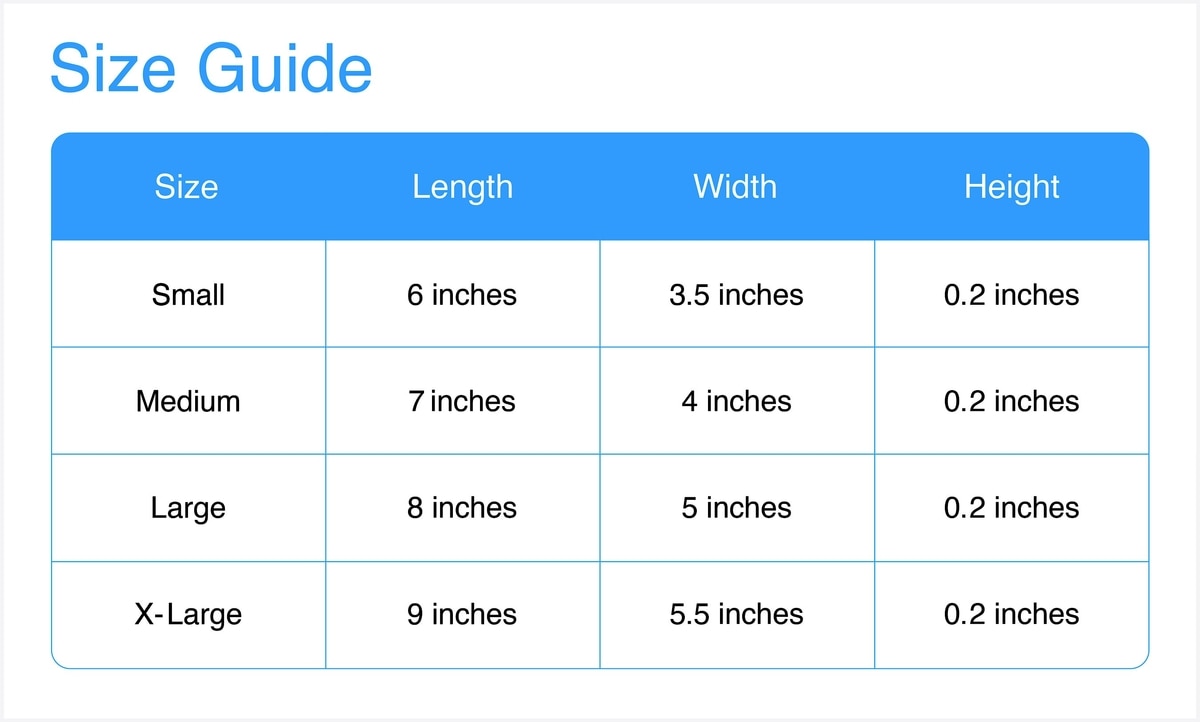Select the Width column header

pos(735,187)
